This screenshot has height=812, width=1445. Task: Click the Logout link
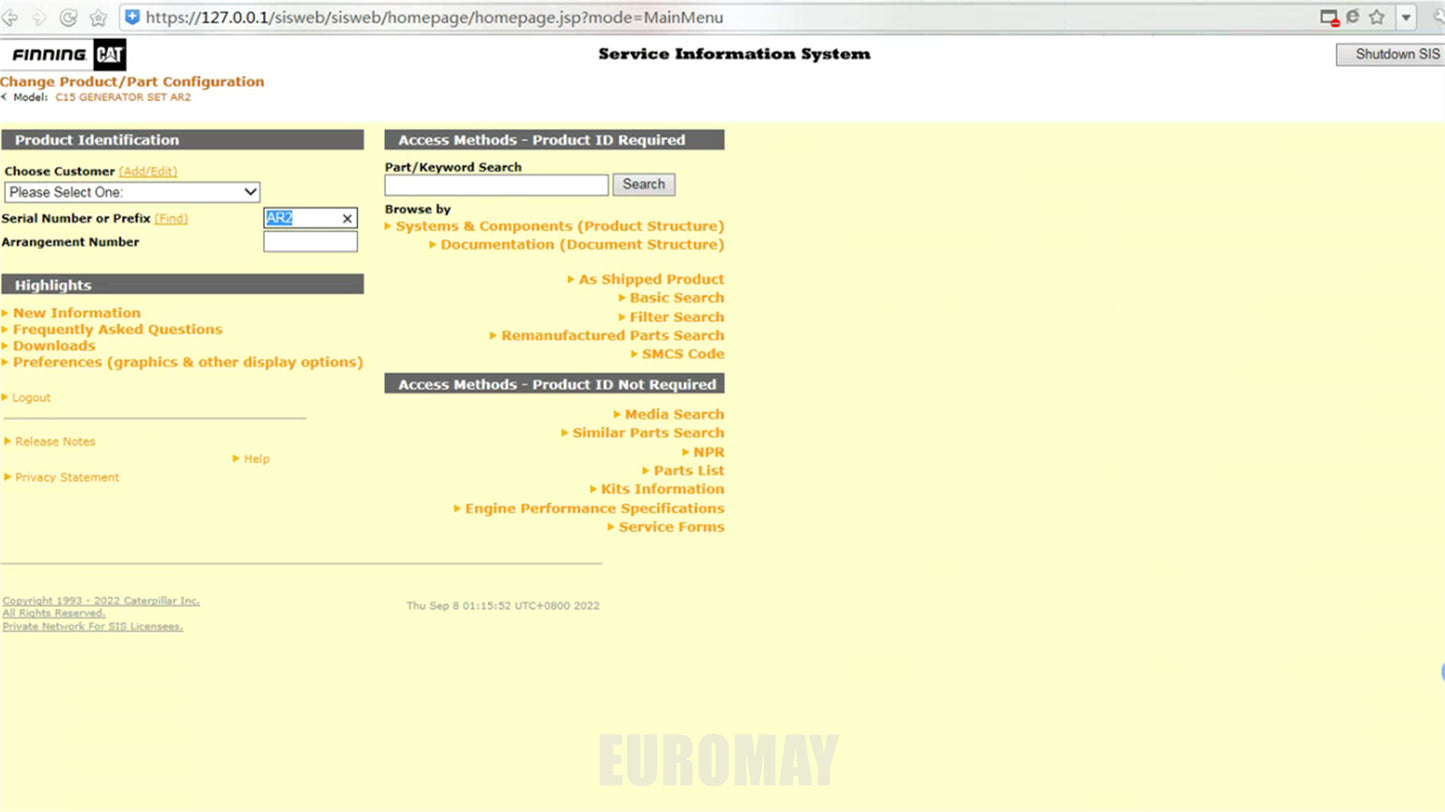point(31,398)
